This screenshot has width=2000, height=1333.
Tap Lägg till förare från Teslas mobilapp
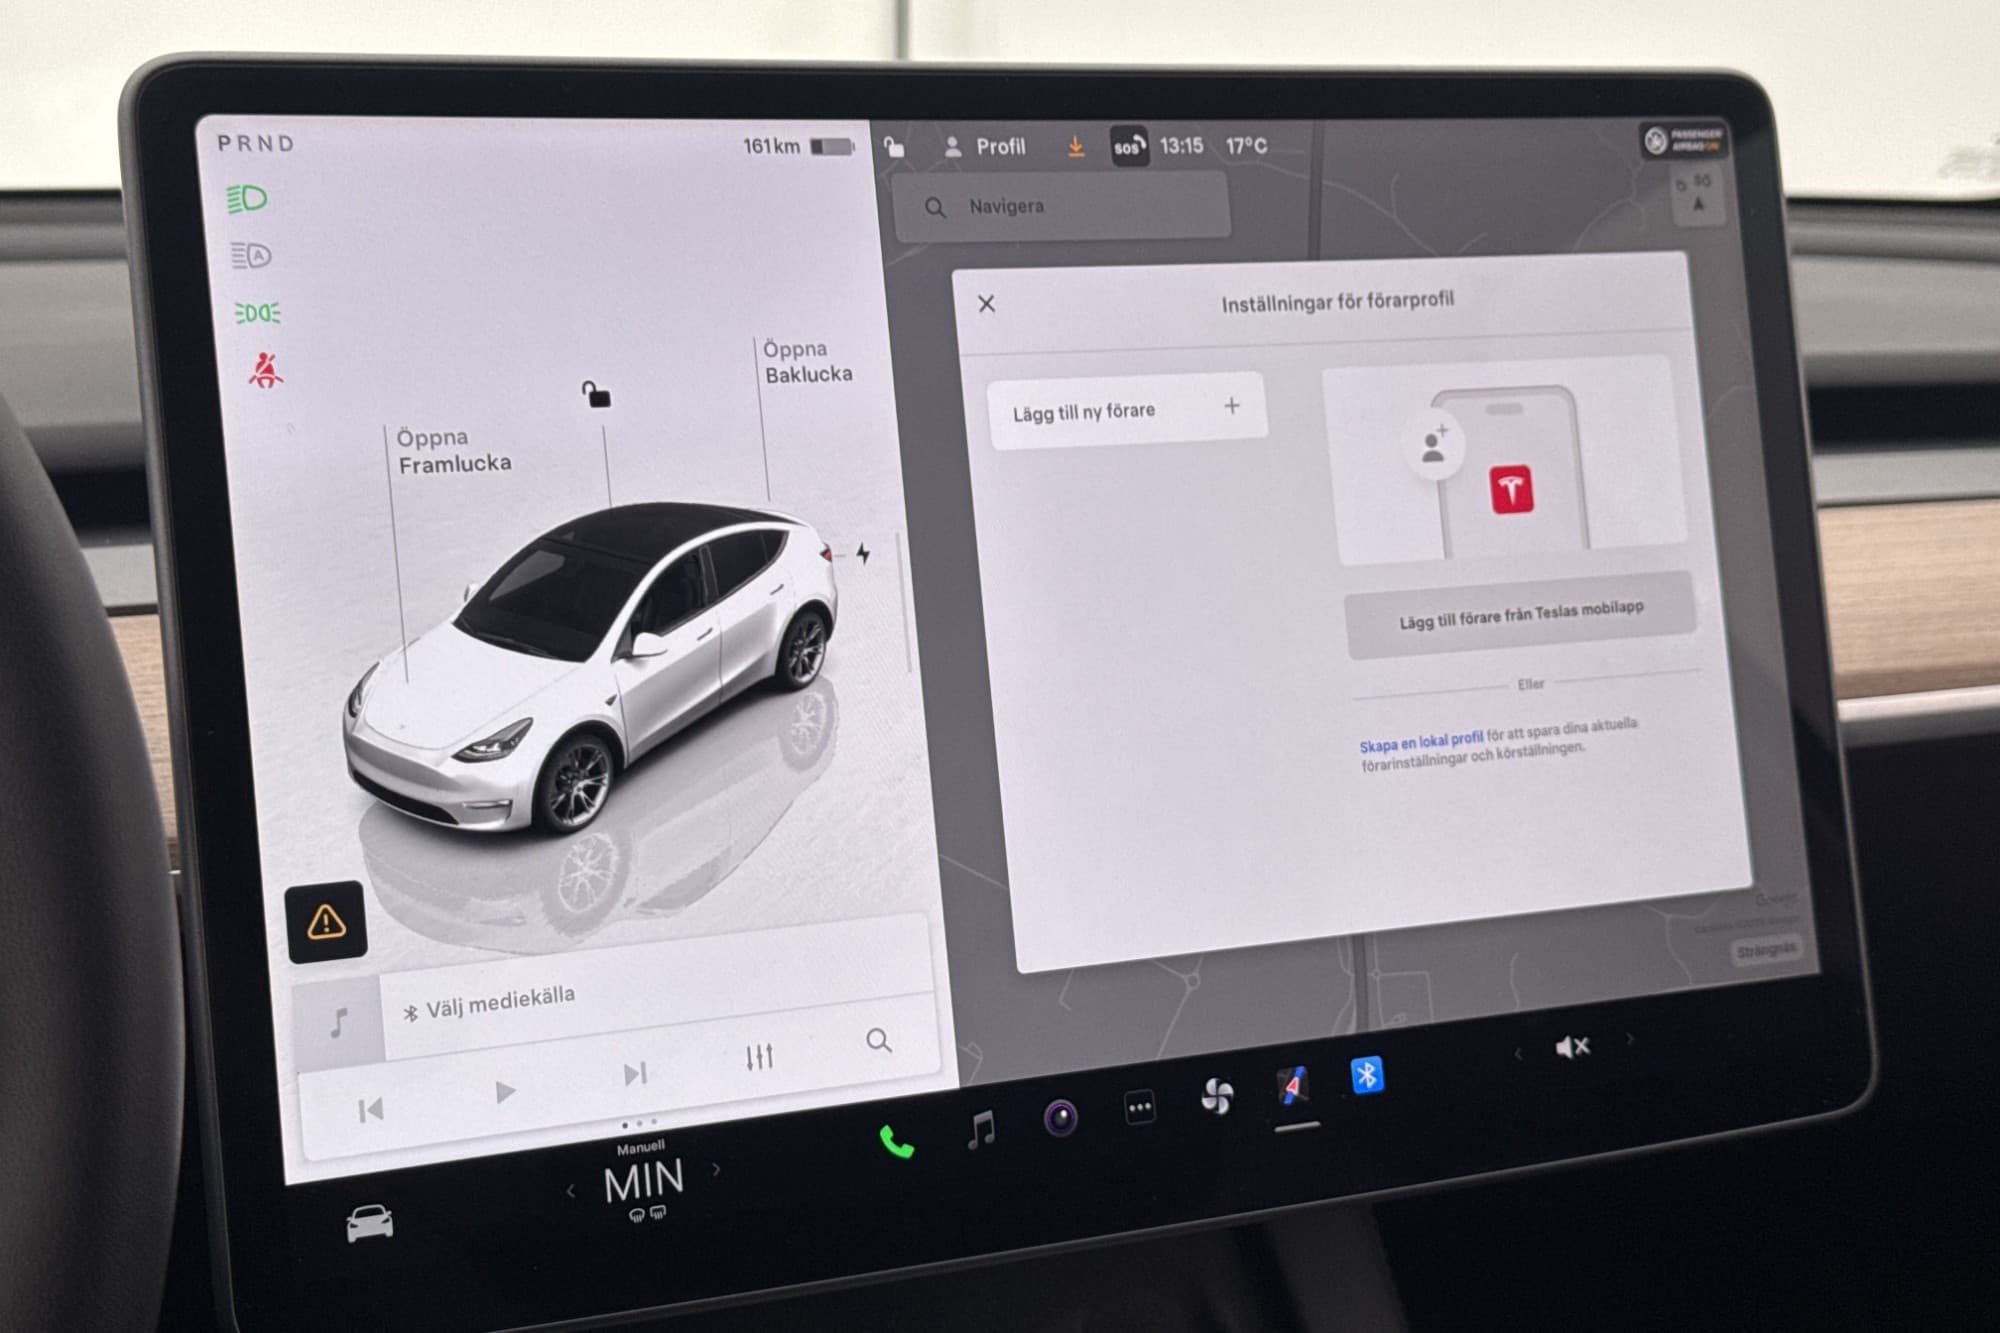(x=1520, y=614)
